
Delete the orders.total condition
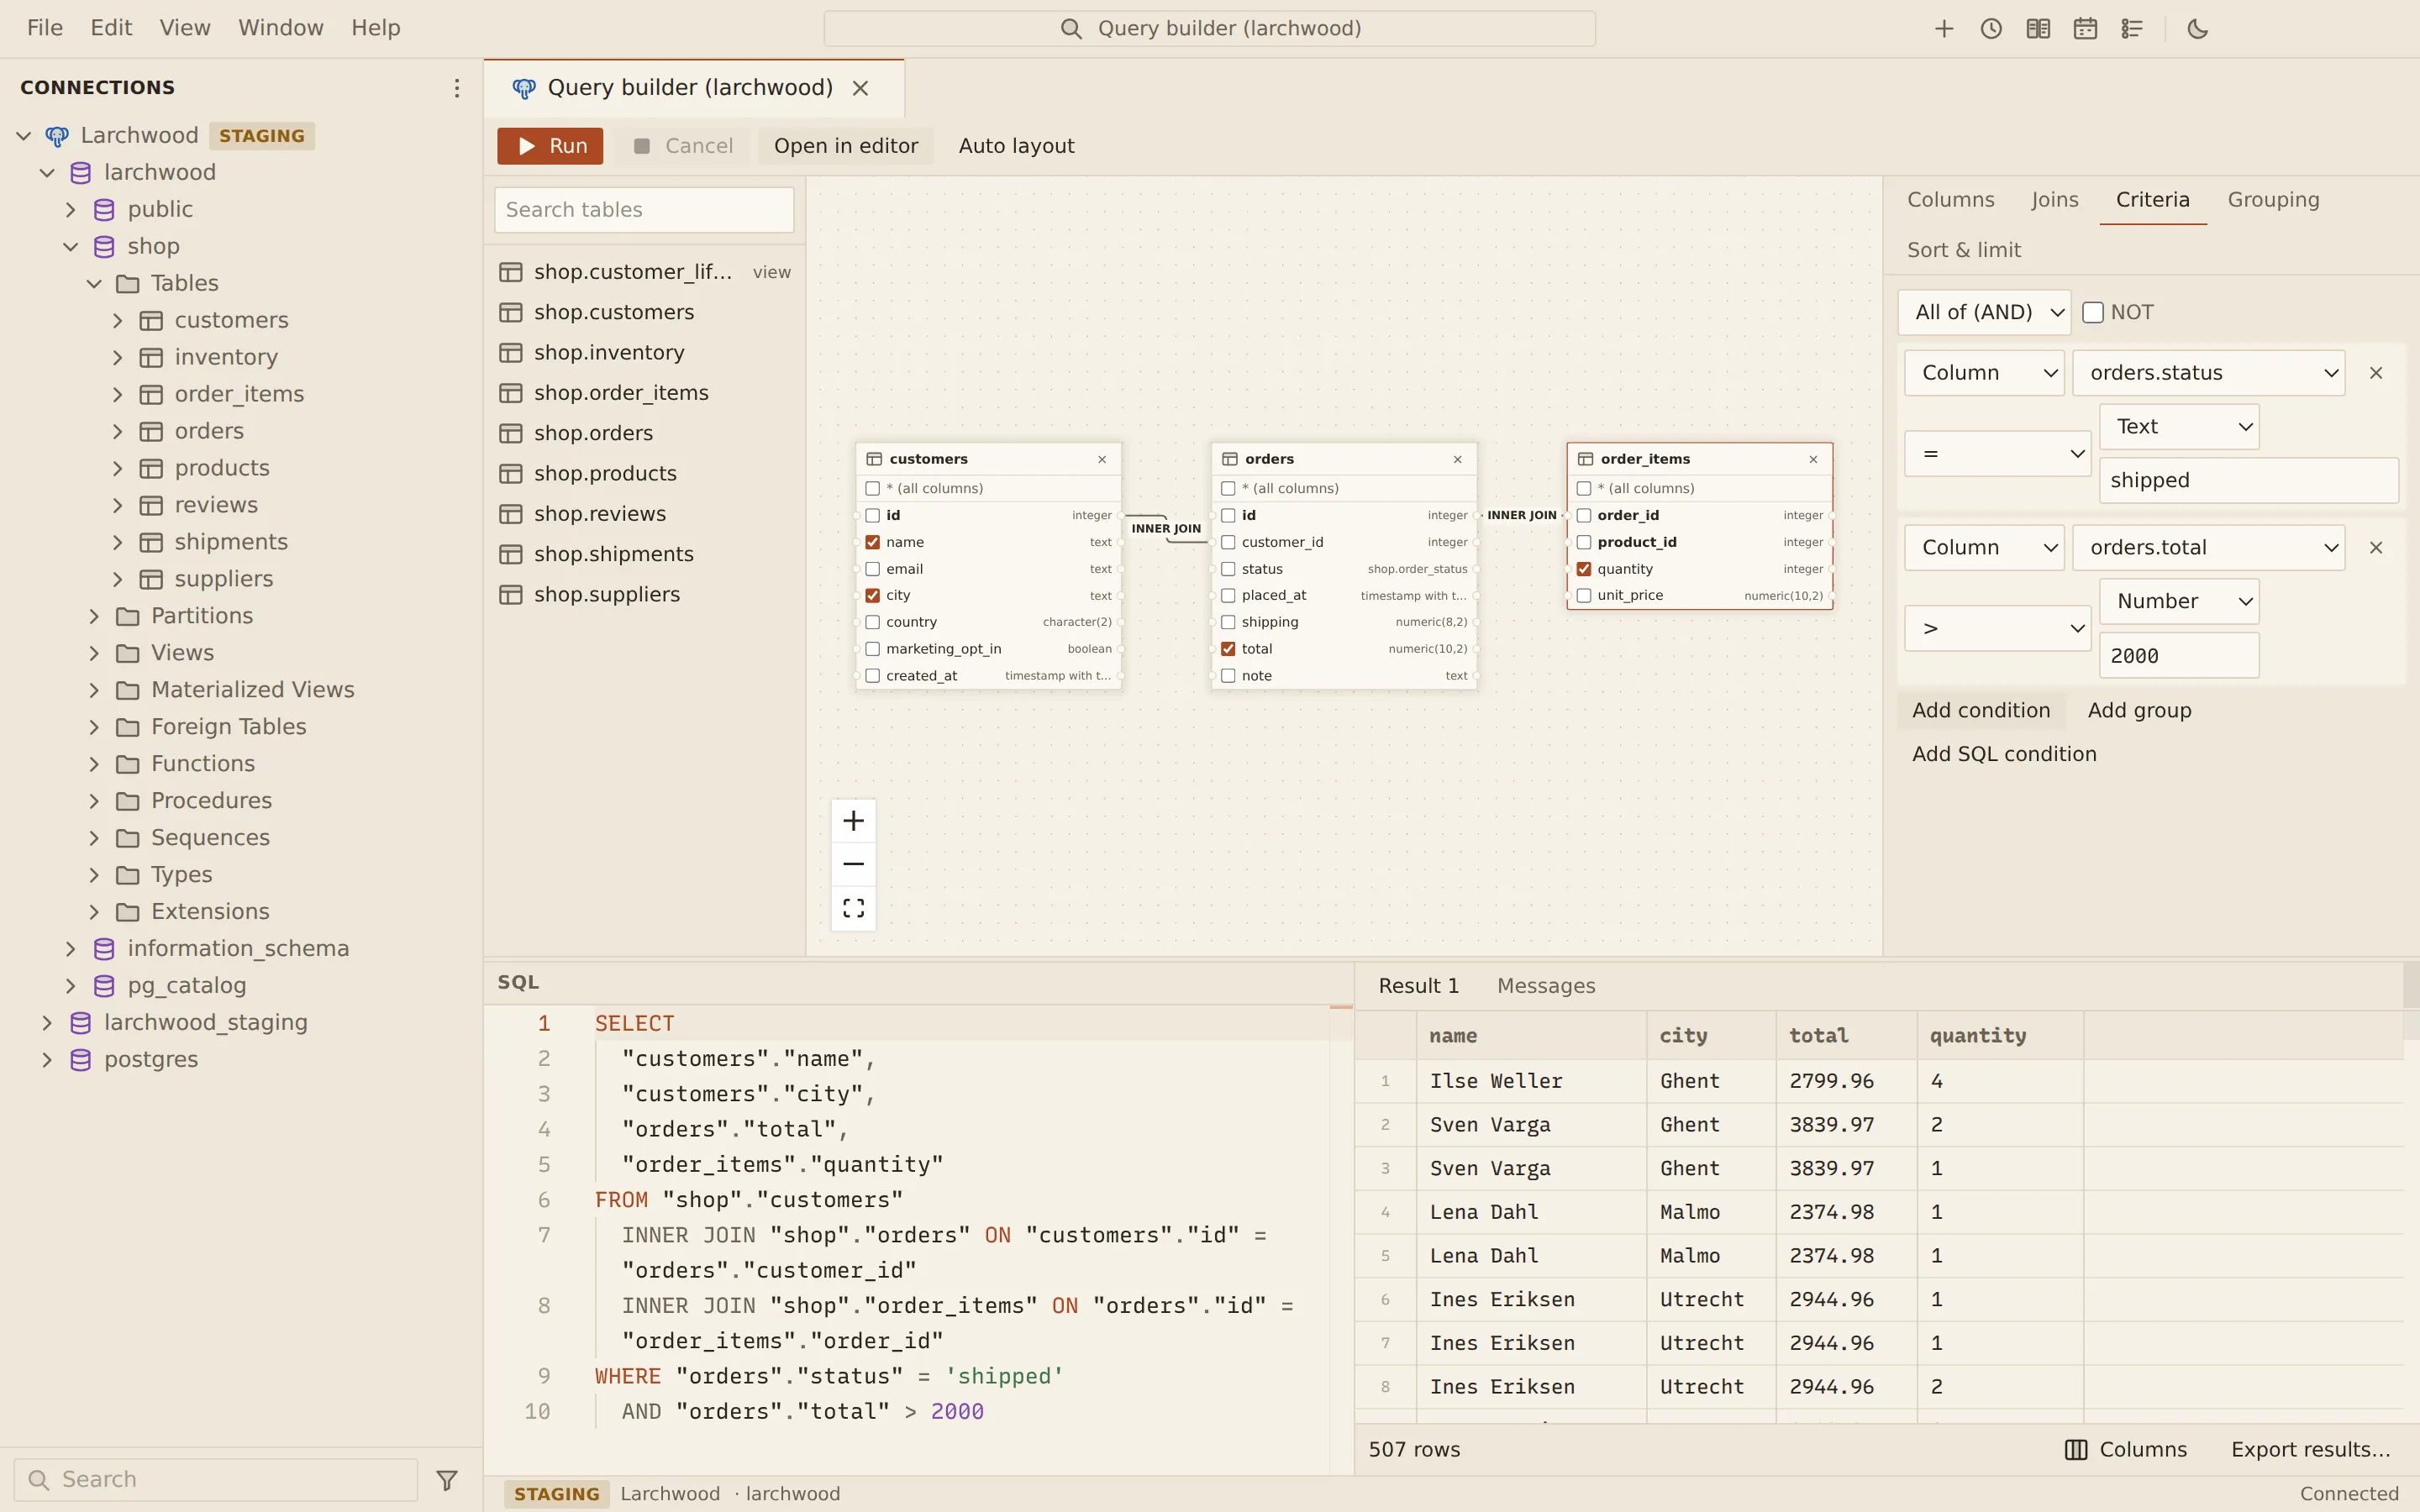pos(2376,548)
